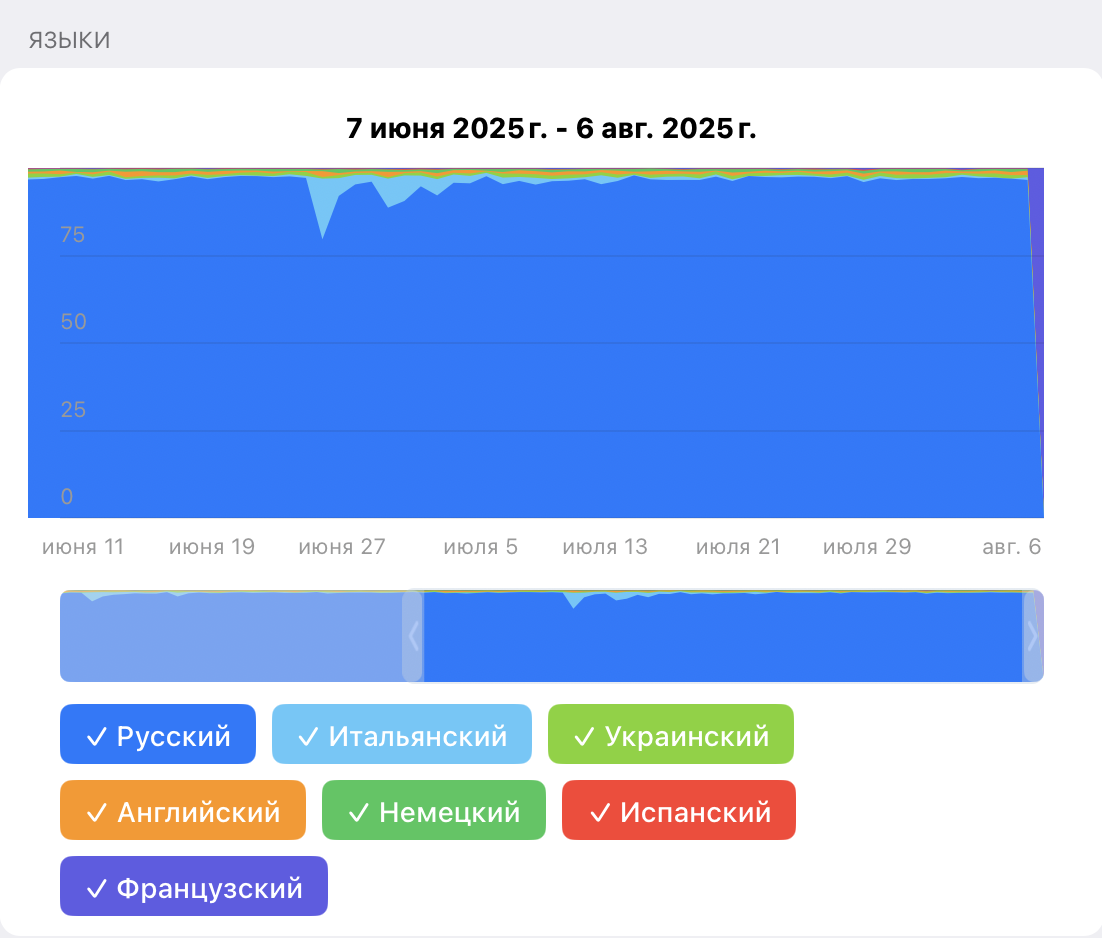Toggle the Немецкий language filter
This screenshot has height=938, width=1102.
coord(434,810)
